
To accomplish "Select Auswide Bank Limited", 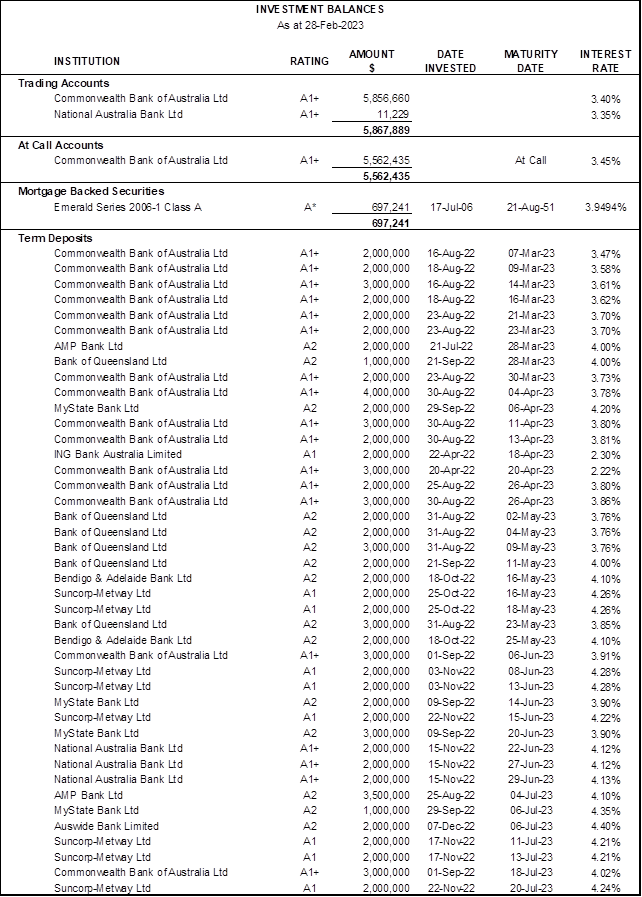I will (x=106, y=826).
